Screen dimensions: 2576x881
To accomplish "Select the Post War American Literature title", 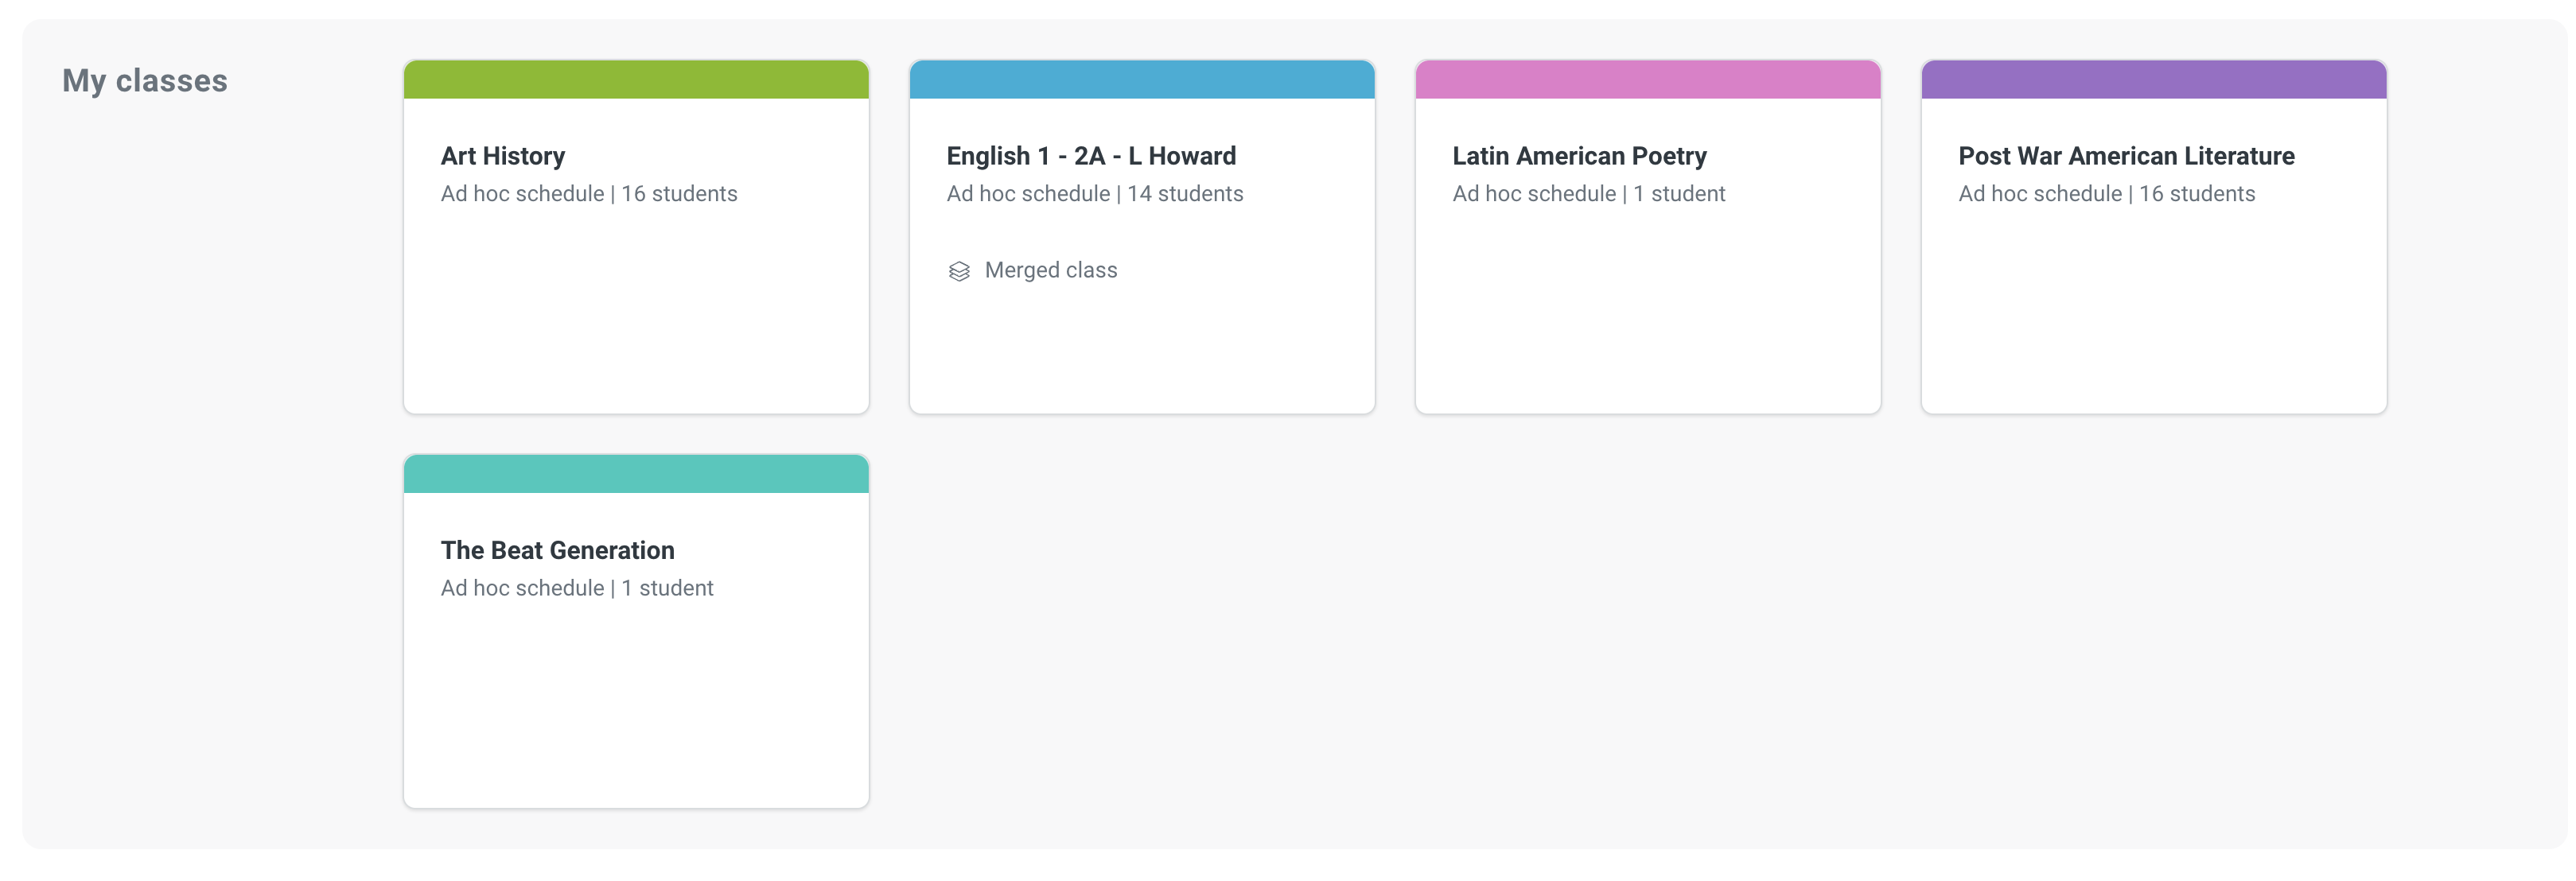I will [2126, 156].
